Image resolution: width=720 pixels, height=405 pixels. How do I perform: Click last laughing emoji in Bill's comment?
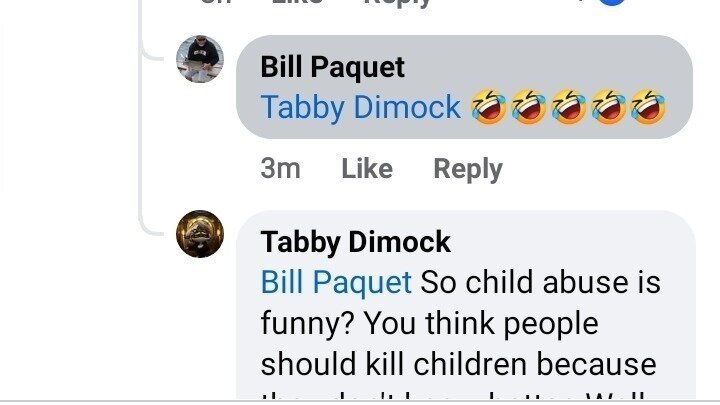click(648, 107)
